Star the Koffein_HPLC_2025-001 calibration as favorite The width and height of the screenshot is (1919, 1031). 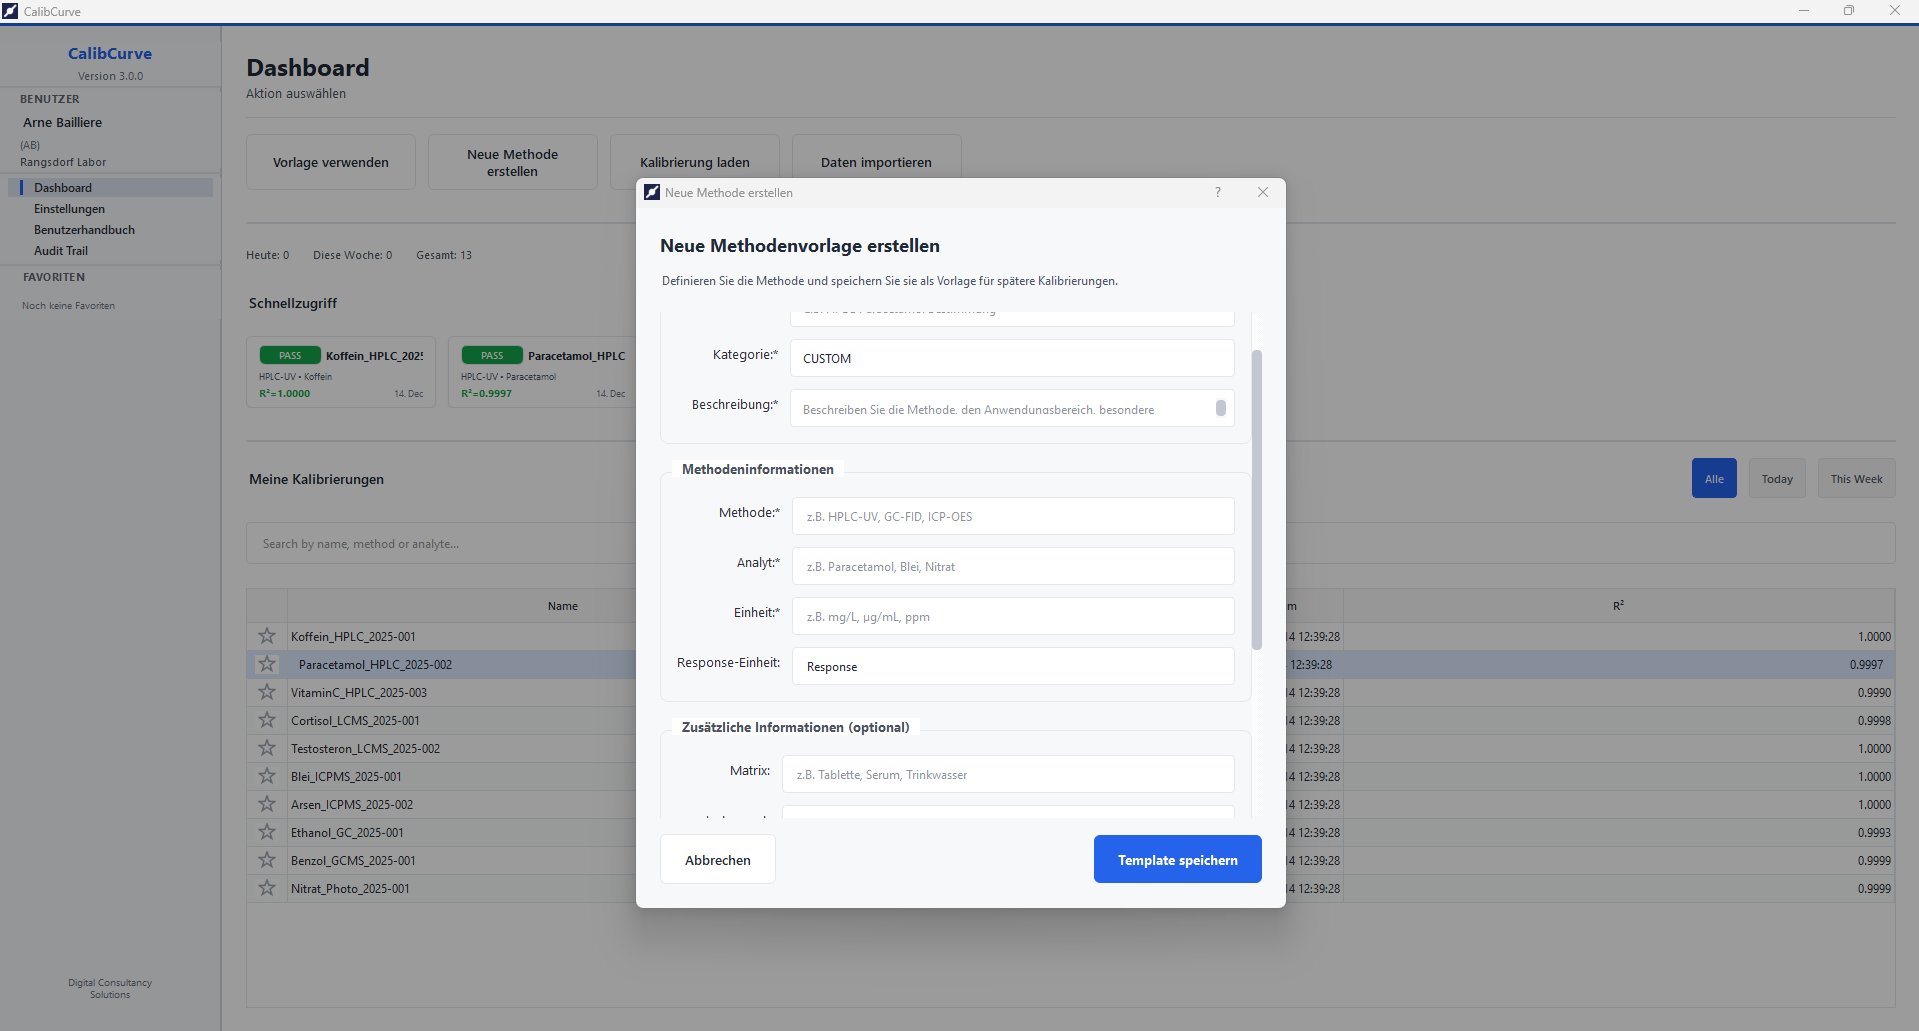[267, 636]
